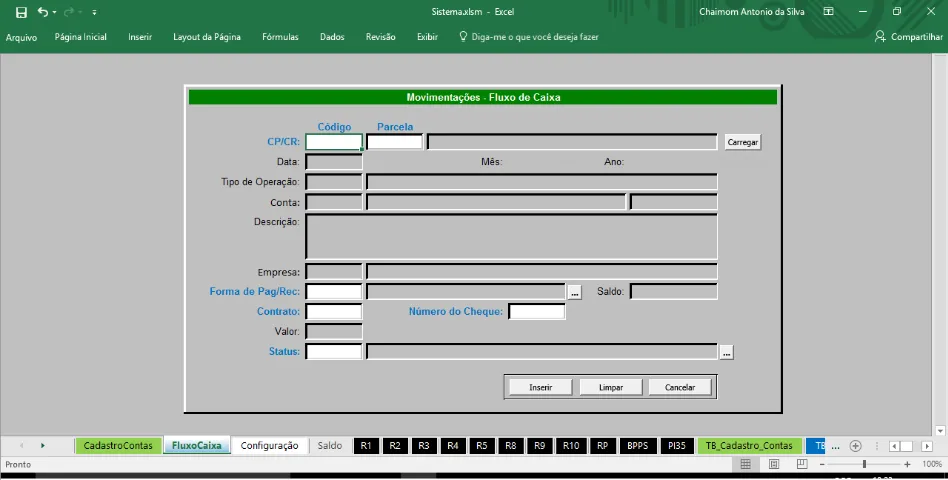The image size is (948, 480).
Task: Click the Cancelar button
Action: [680, 387]
